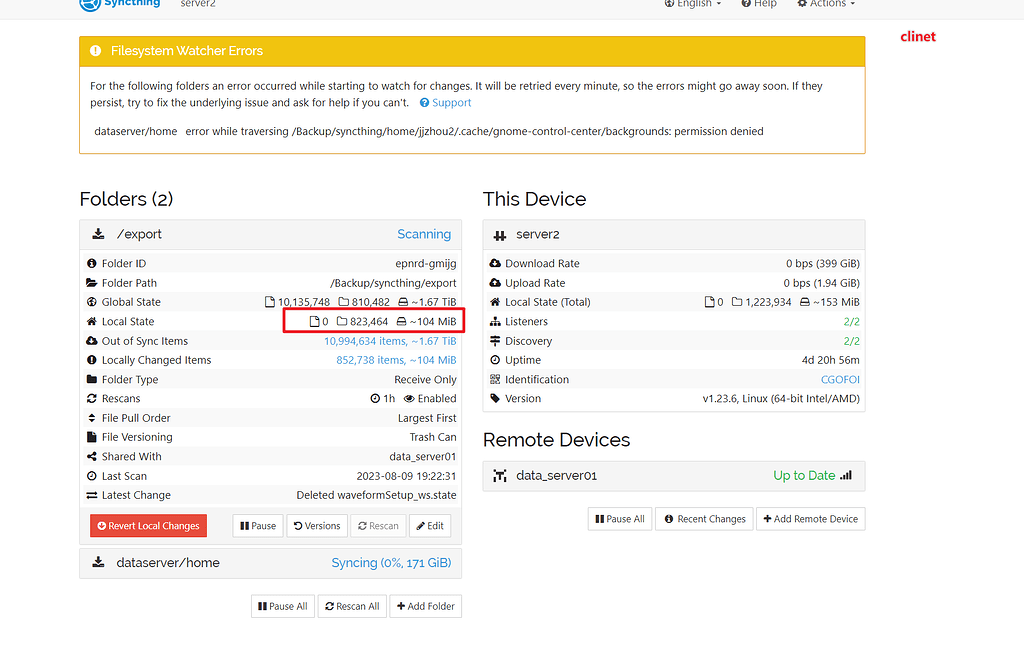Open the Actions menu
Image resolution: width=1024 pixels, height=647 pixels.
(826, 4)
